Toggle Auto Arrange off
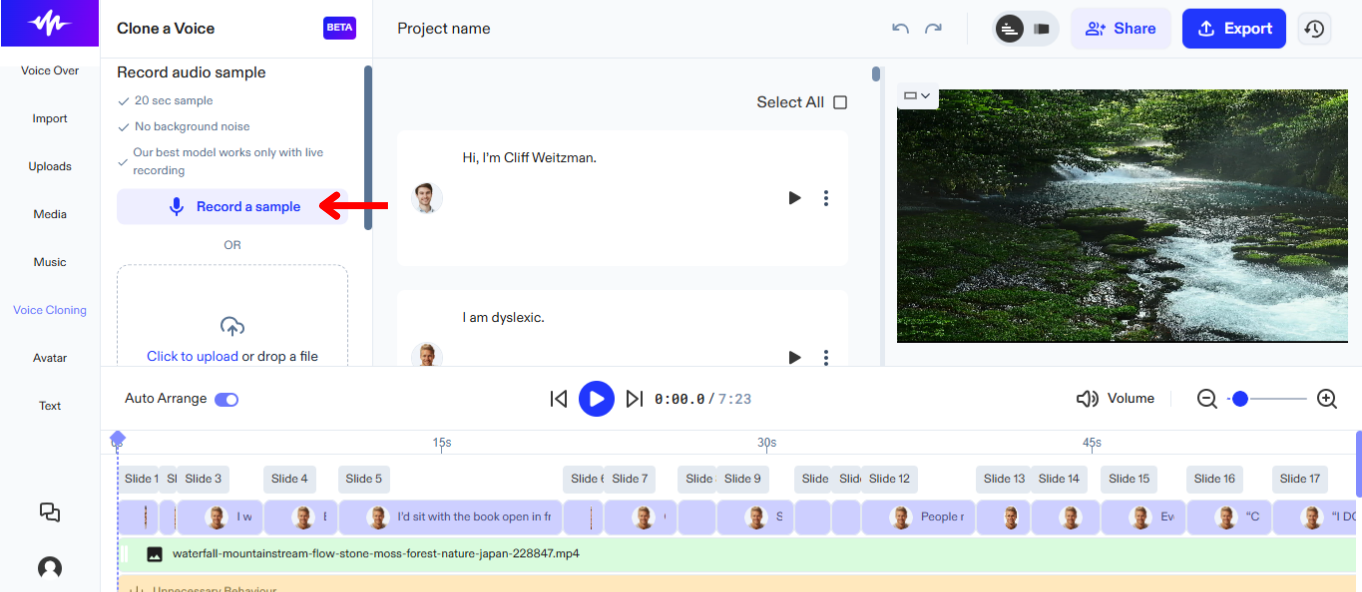 [x=226, y=398]
